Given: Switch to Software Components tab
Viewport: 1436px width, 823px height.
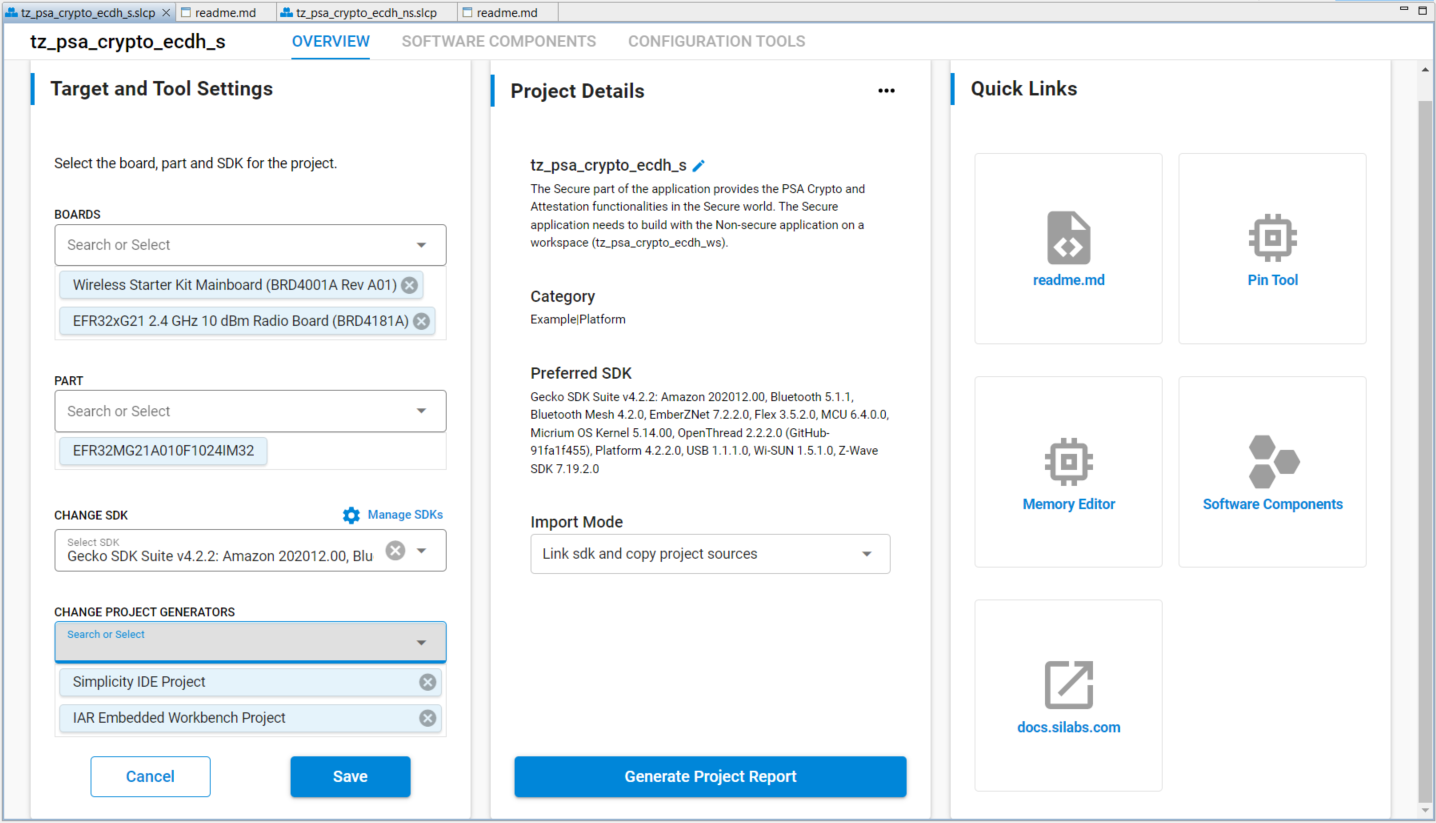Looking at the screenshot, I should pos(498,41).
